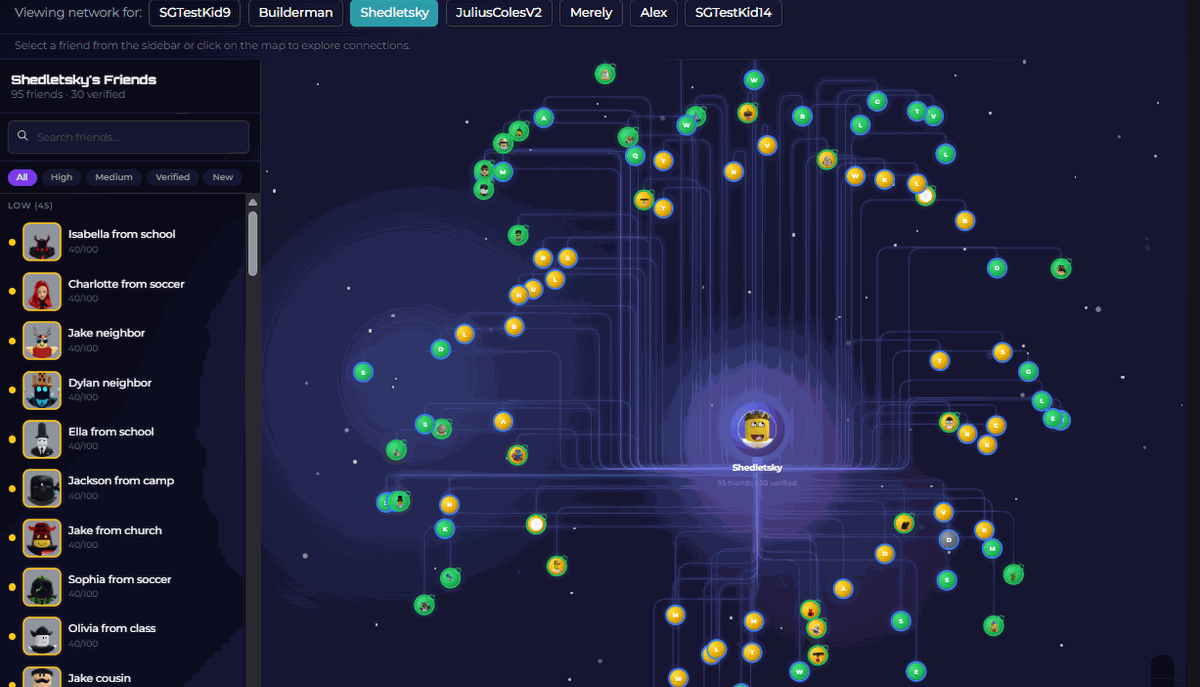
Task: Toggle the Verified filter chip
Action: pyautogui.click(x=172, y=177)
